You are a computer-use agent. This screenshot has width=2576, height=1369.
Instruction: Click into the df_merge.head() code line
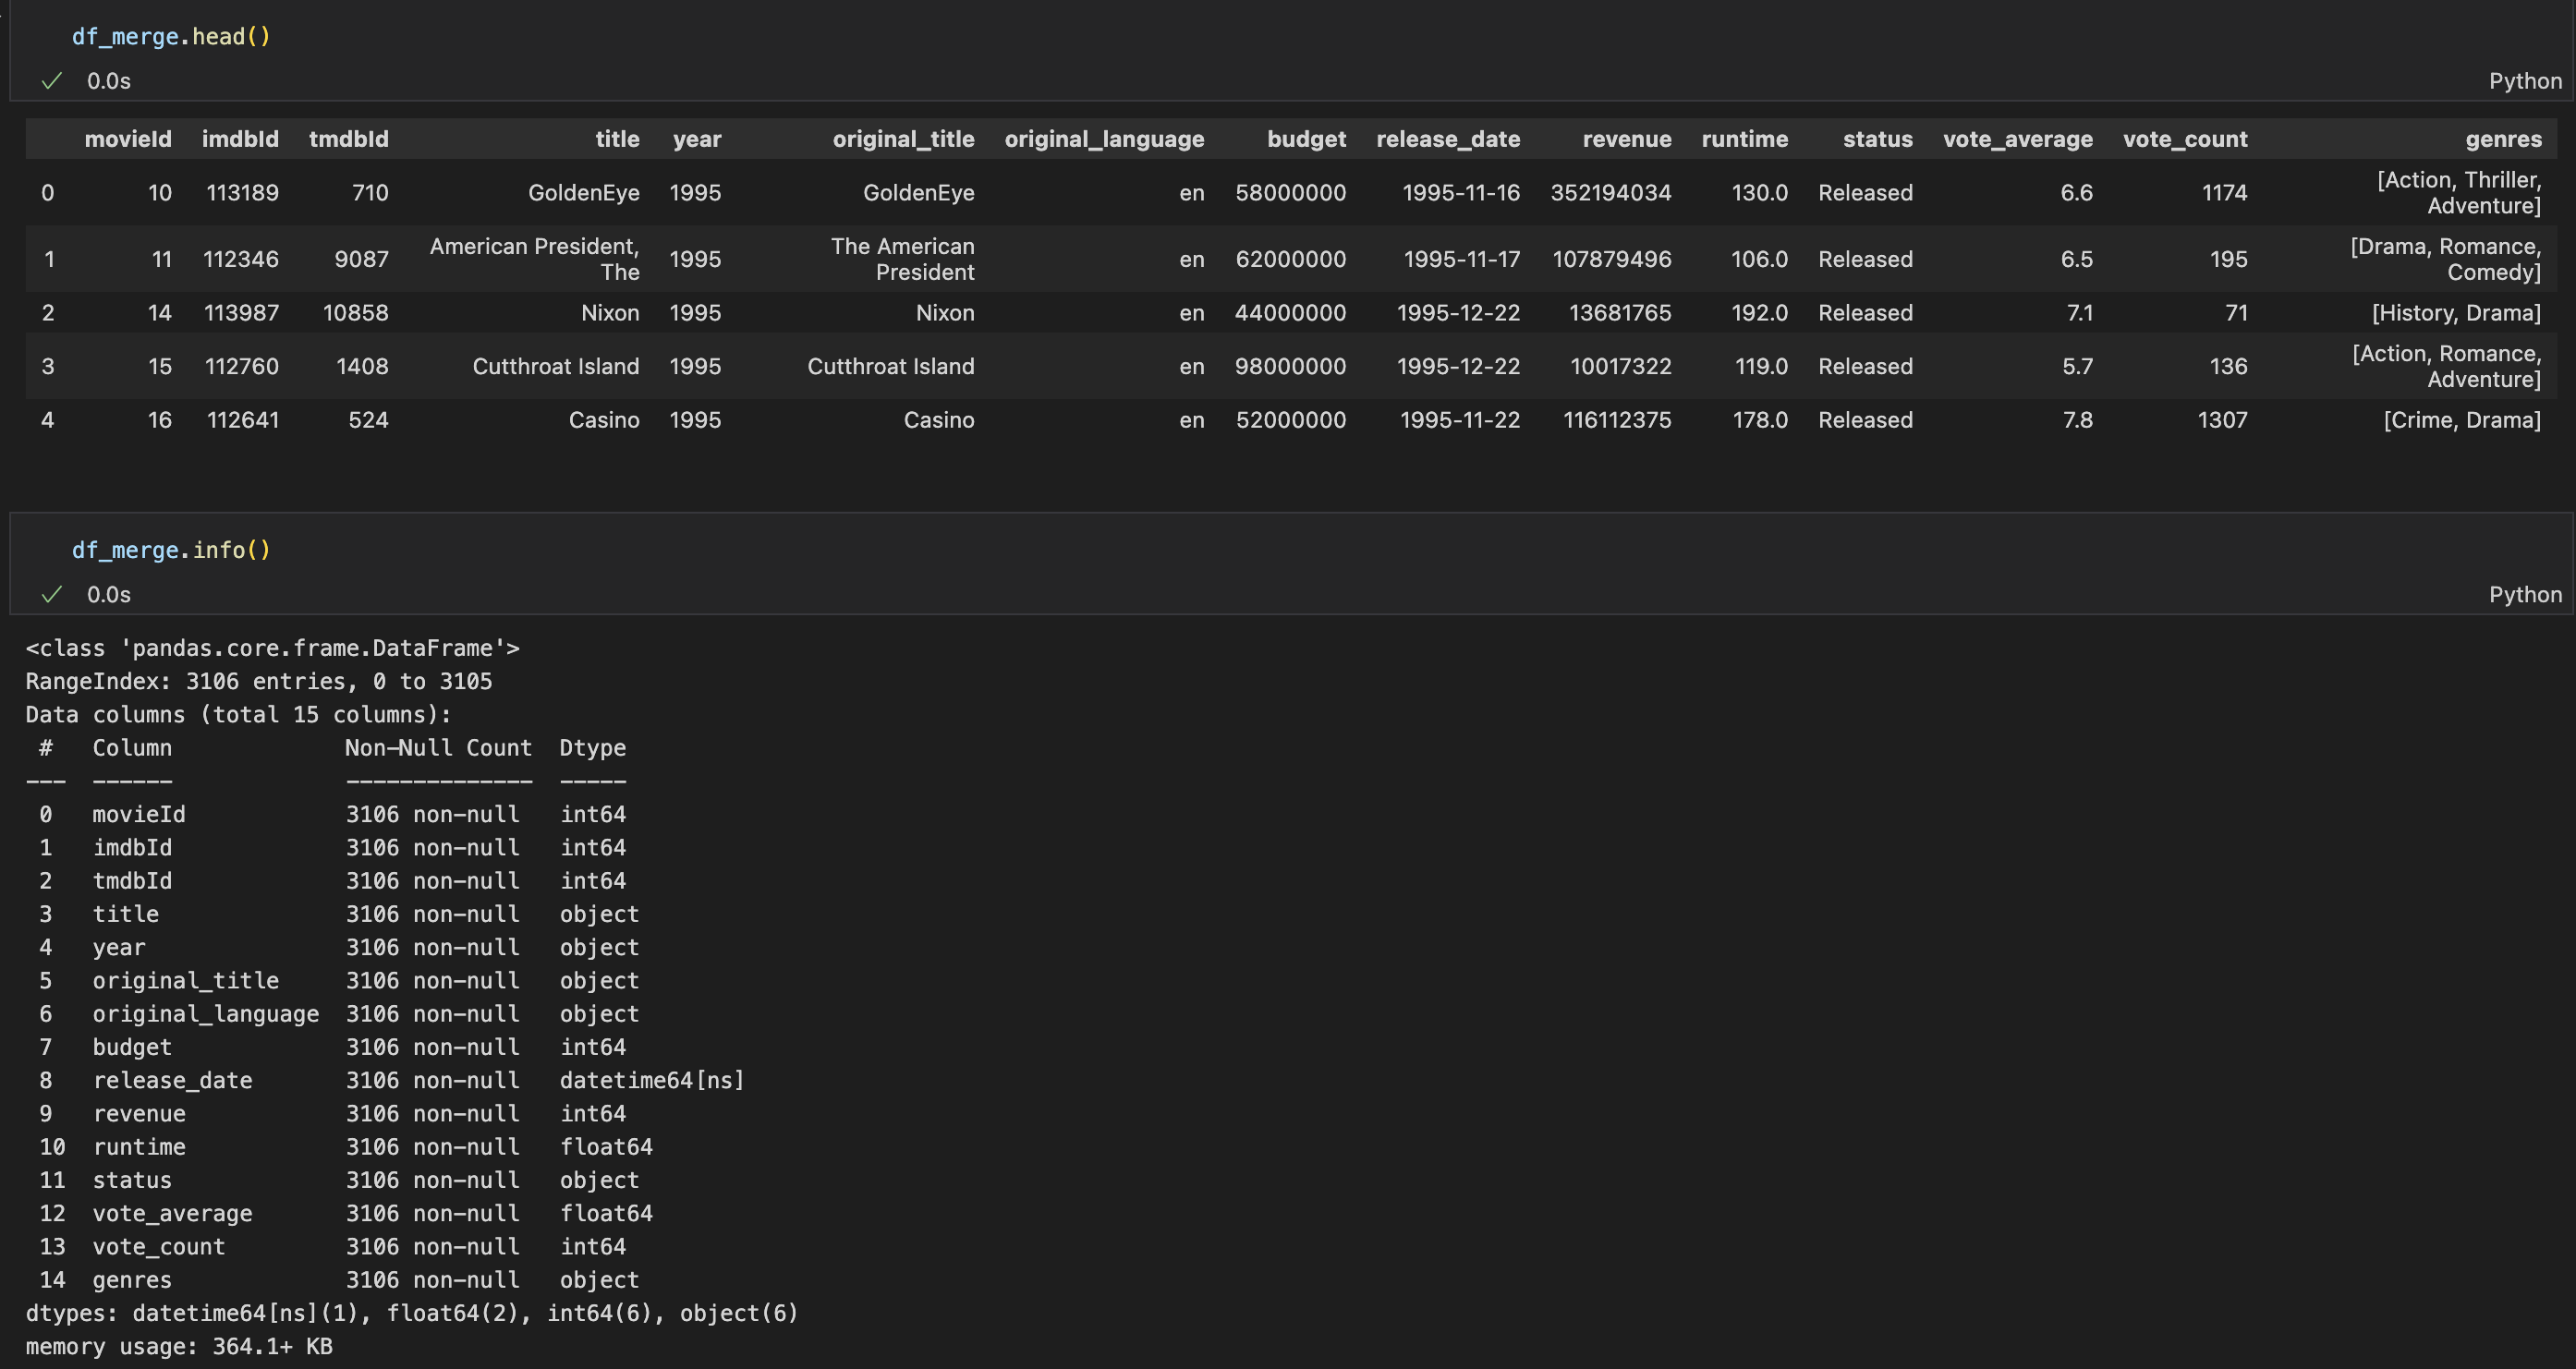point(171,37)
